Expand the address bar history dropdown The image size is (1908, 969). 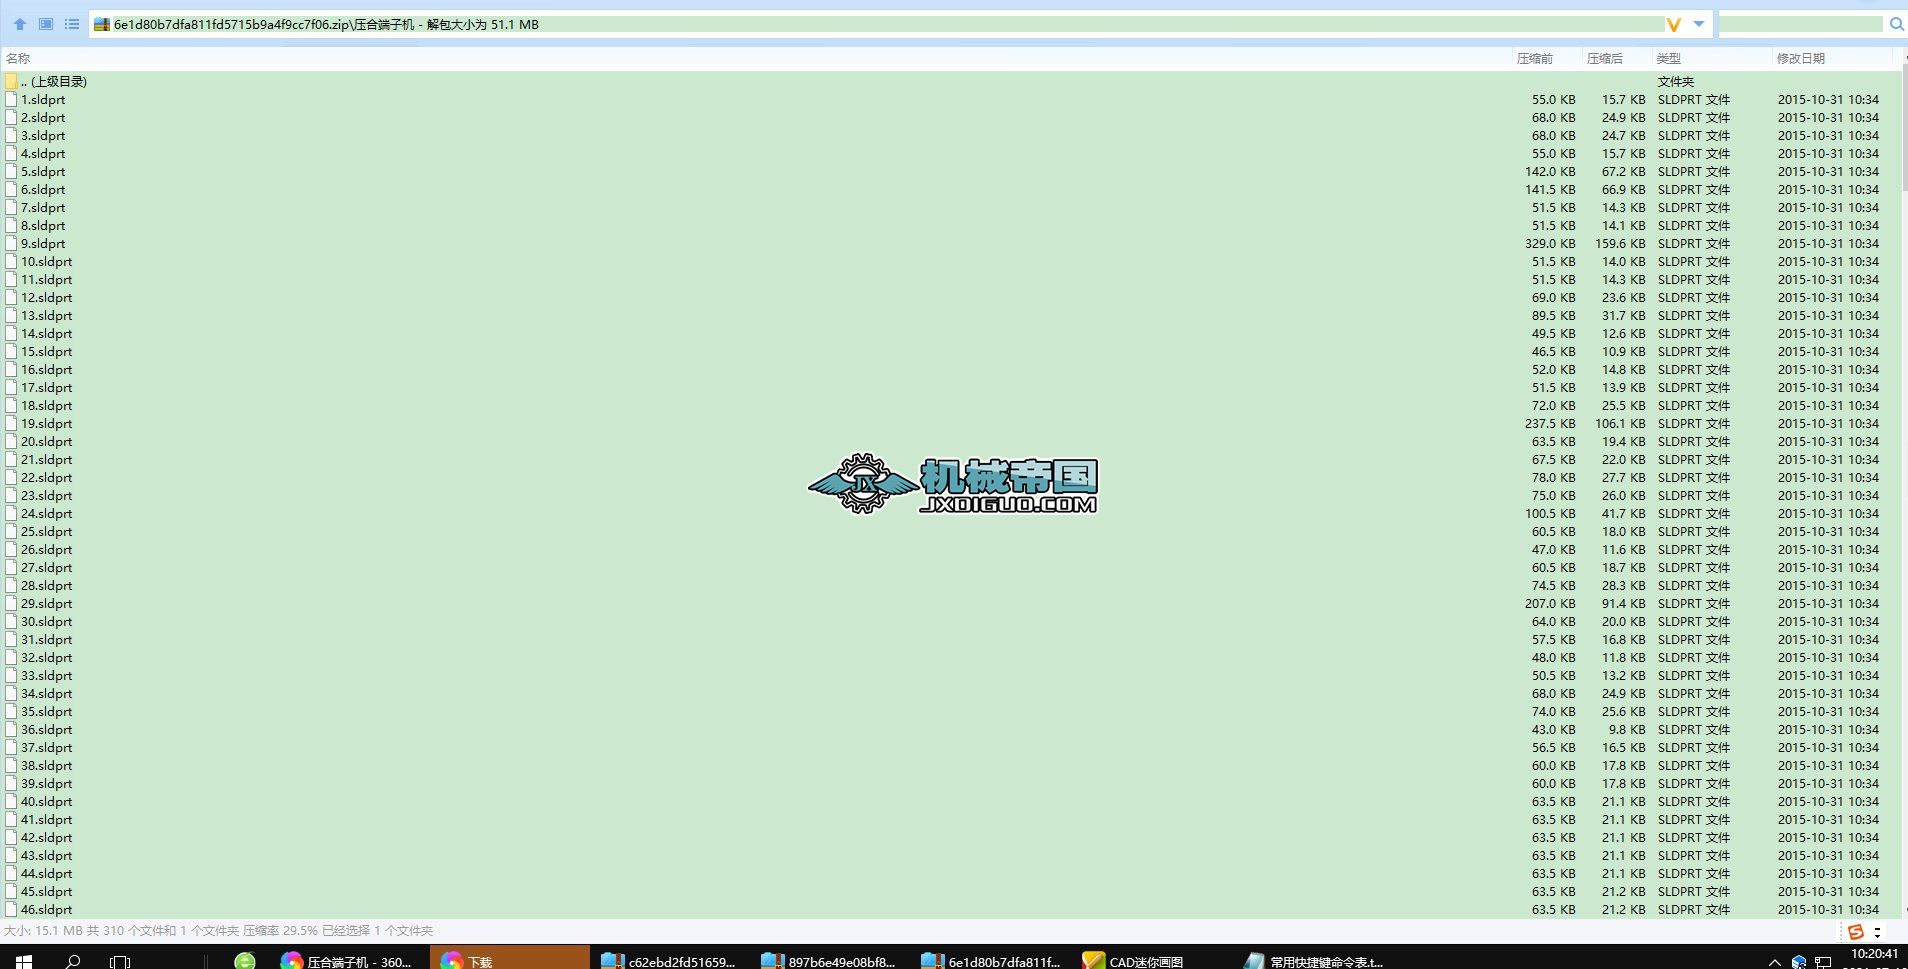click(x=1698, y=24)
